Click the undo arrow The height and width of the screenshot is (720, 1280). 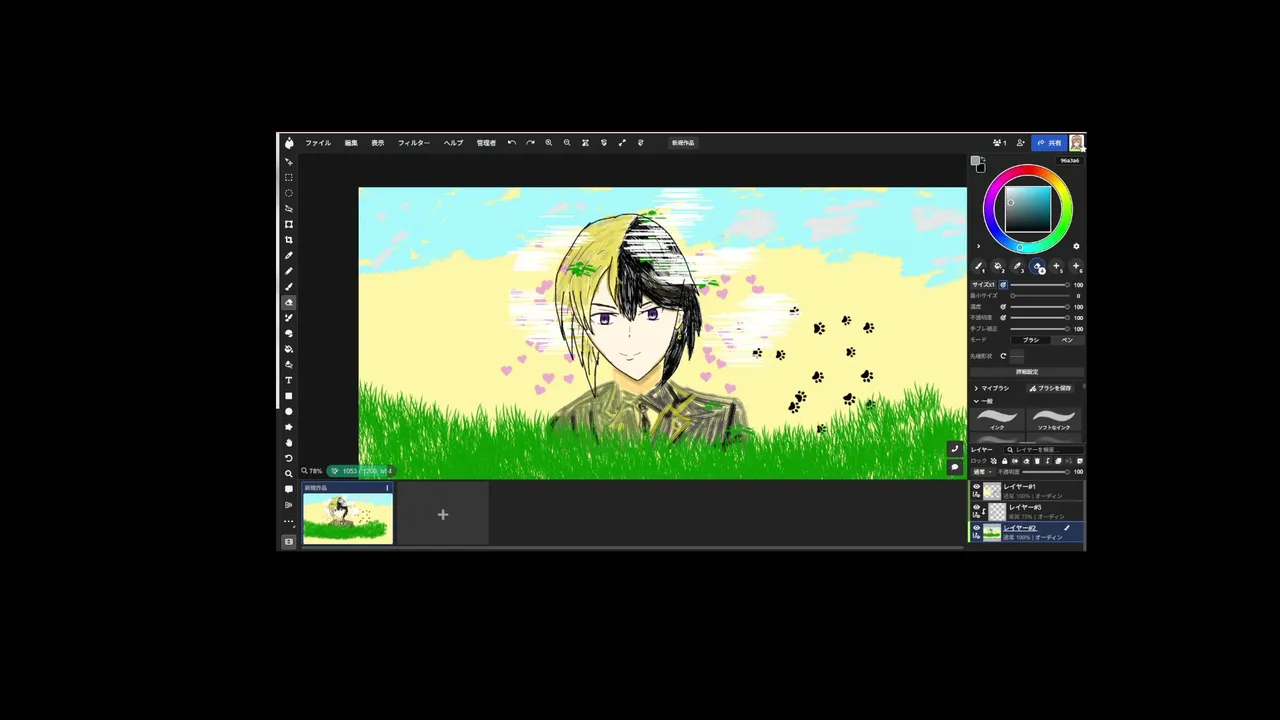click(512, 142)
